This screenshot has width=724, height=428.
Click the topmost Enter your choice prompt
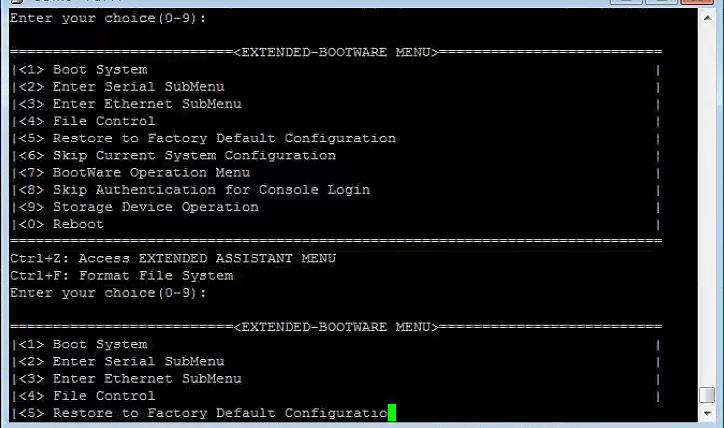108,18
